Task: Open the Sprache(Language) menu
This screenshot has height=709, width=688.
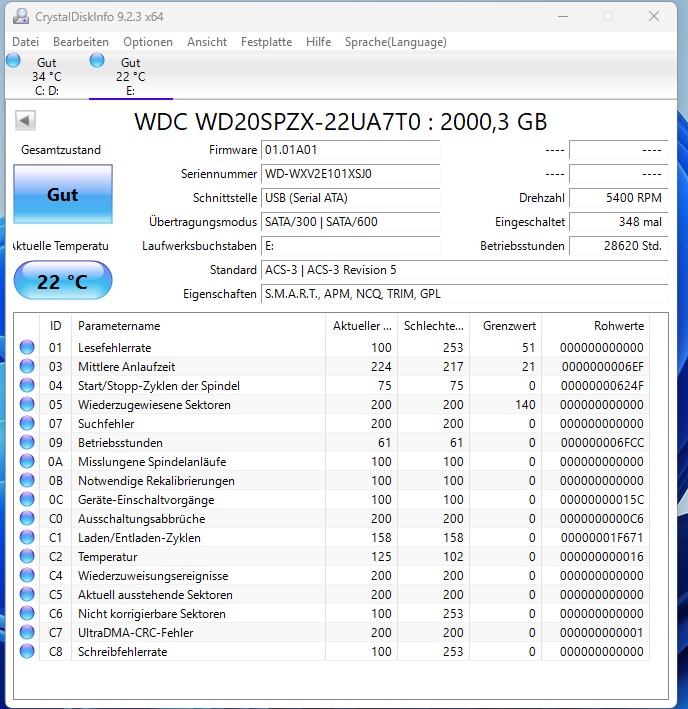Action: click(x=396, y=42)
